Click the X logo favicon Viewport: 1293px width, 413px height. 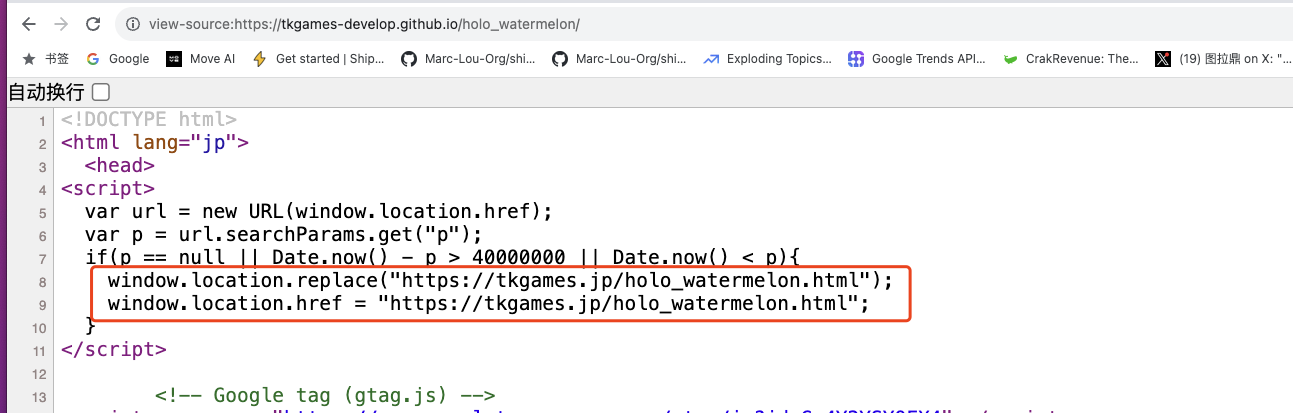(x=1163, y=59)
